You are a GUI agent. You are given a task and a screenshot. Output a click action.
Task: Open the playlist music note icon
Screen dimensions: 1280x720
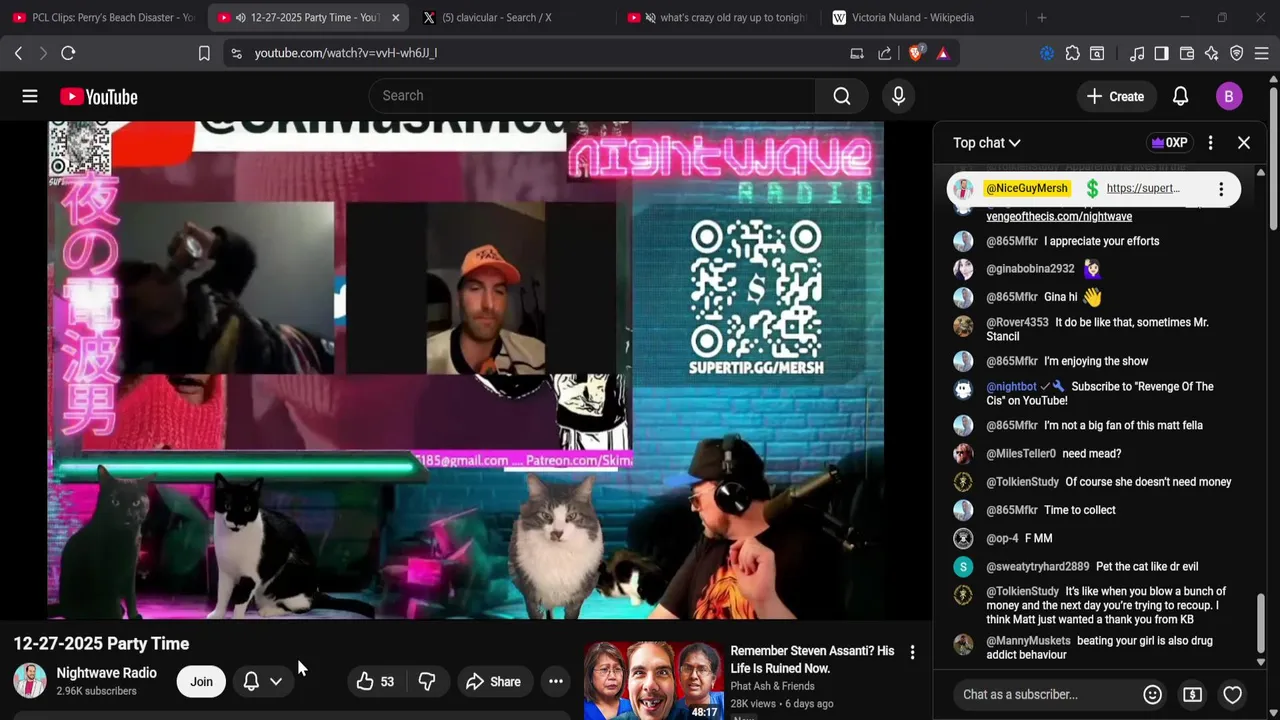[x=1137, y=53]
